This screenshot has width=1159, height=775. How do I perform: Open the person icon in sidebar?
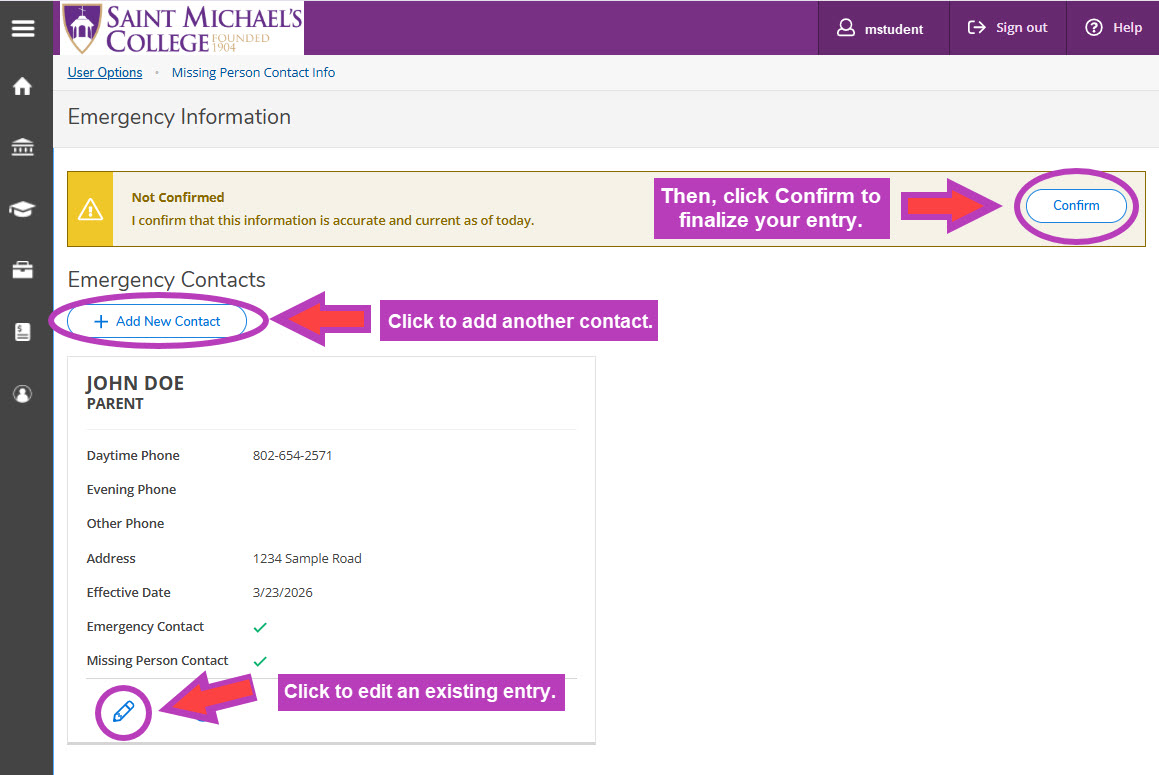(22, 394)
